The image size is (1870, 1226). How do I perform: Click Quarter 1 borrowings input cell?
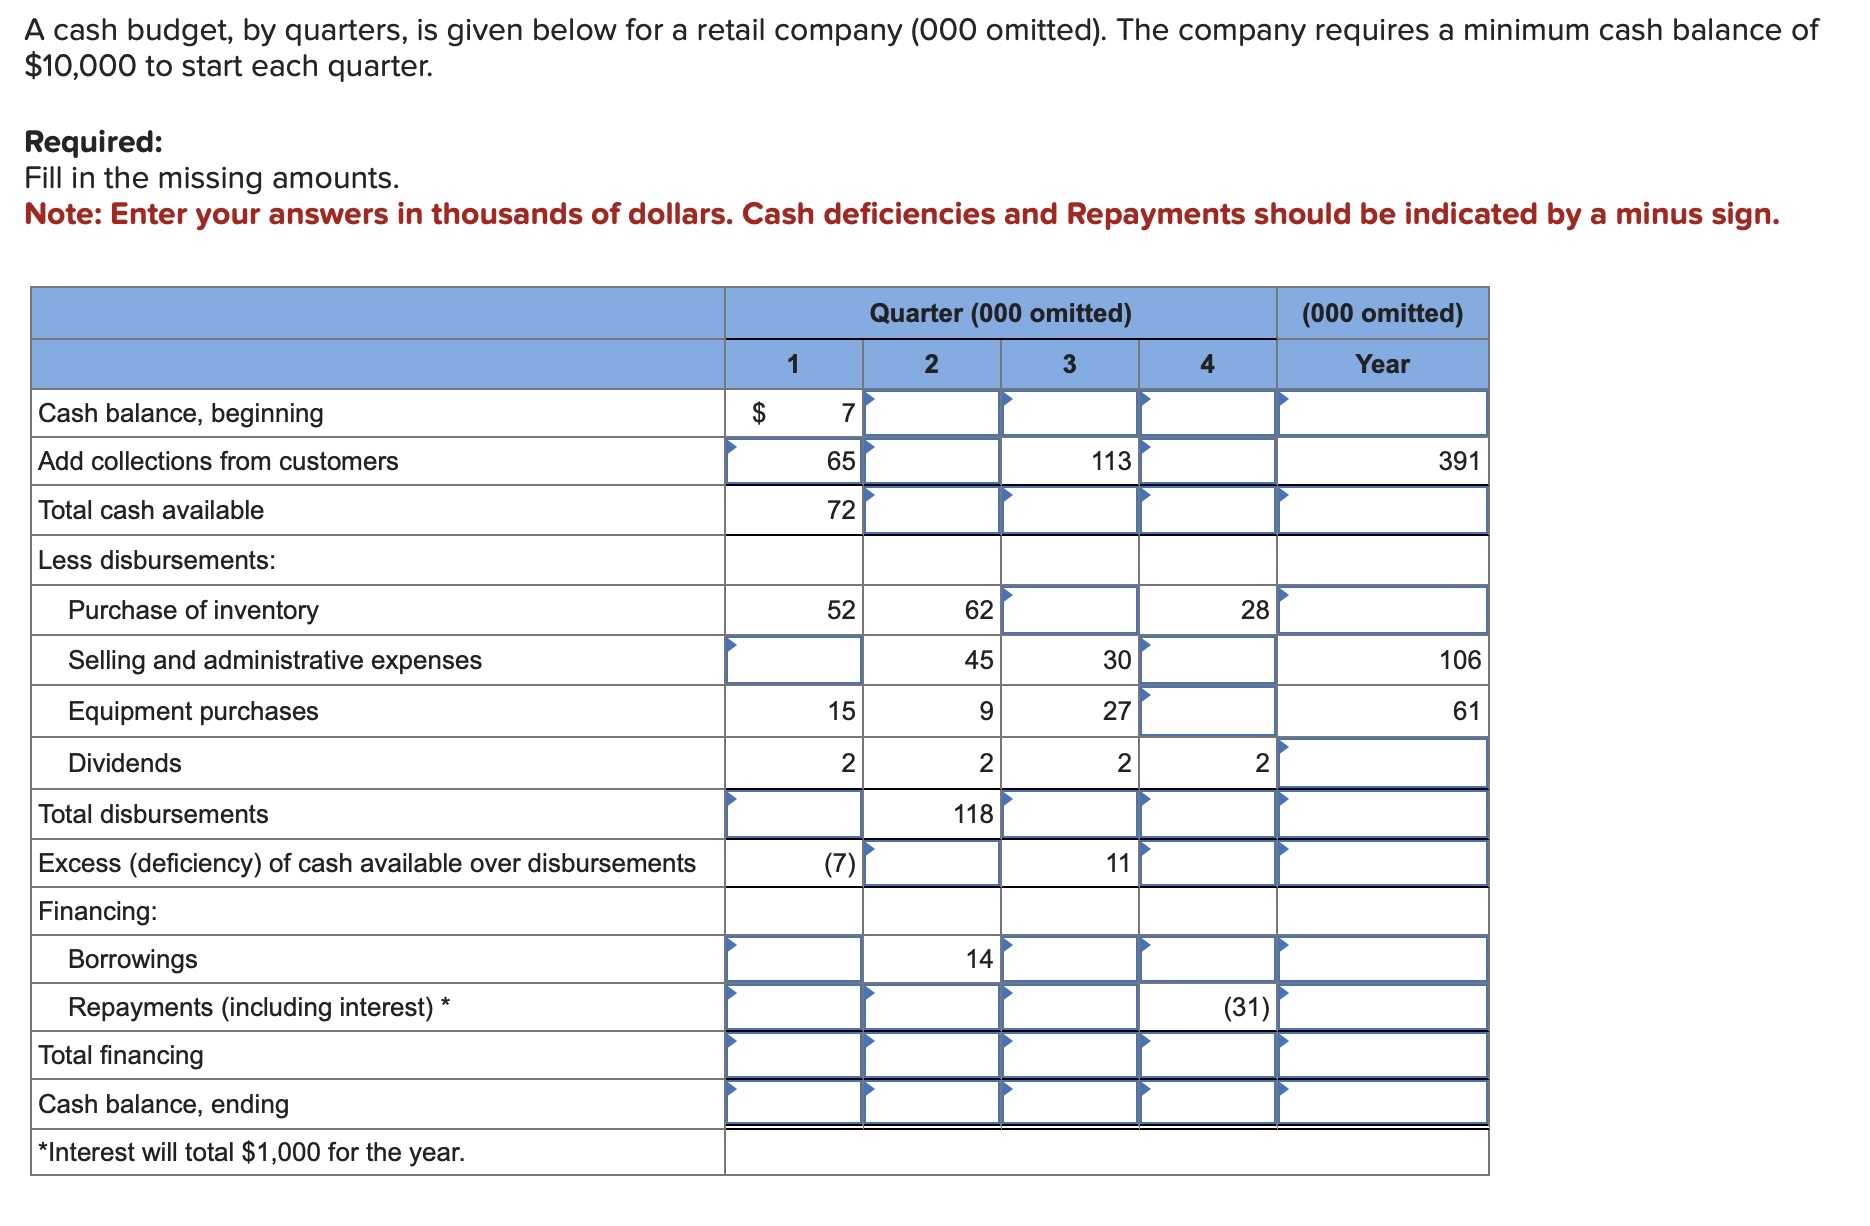[x=795, y=958]
